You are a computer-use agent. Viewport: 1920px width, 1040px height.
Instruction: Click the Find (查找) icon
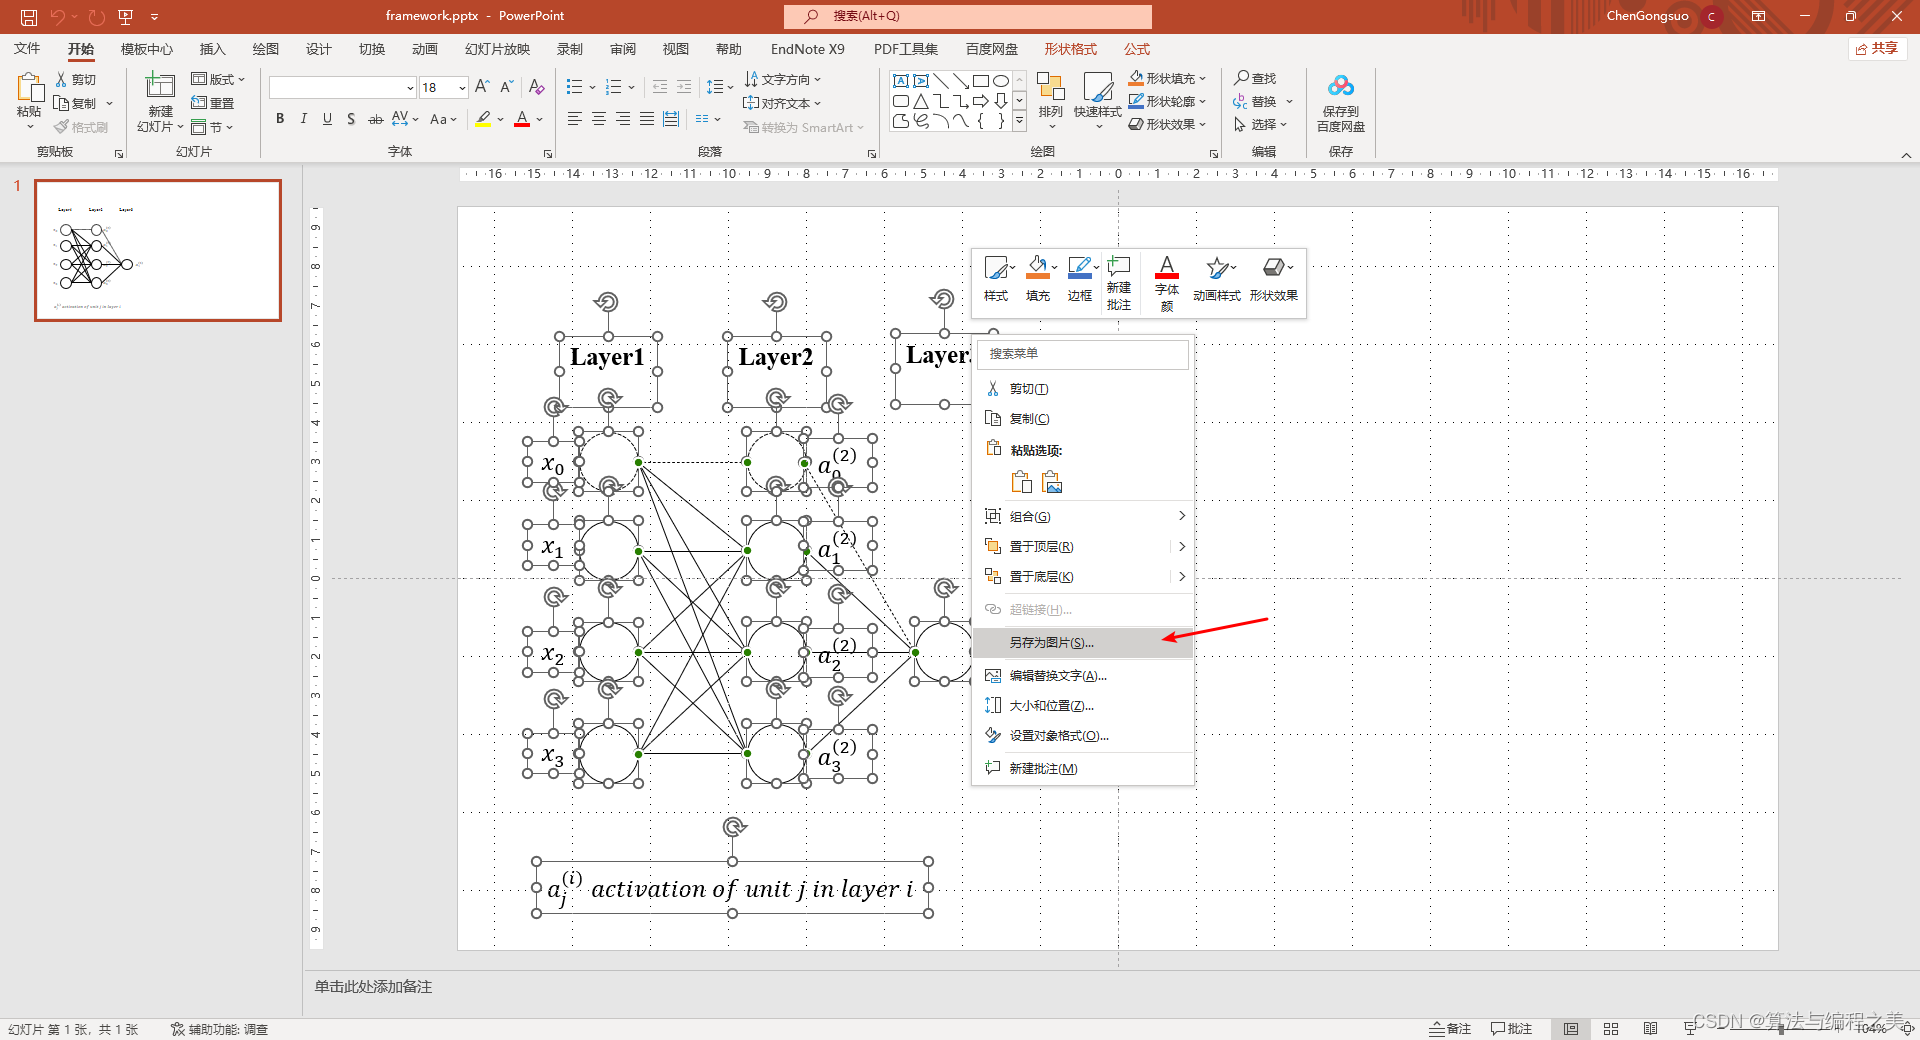pyautogui.click(x=1255, y=78)
